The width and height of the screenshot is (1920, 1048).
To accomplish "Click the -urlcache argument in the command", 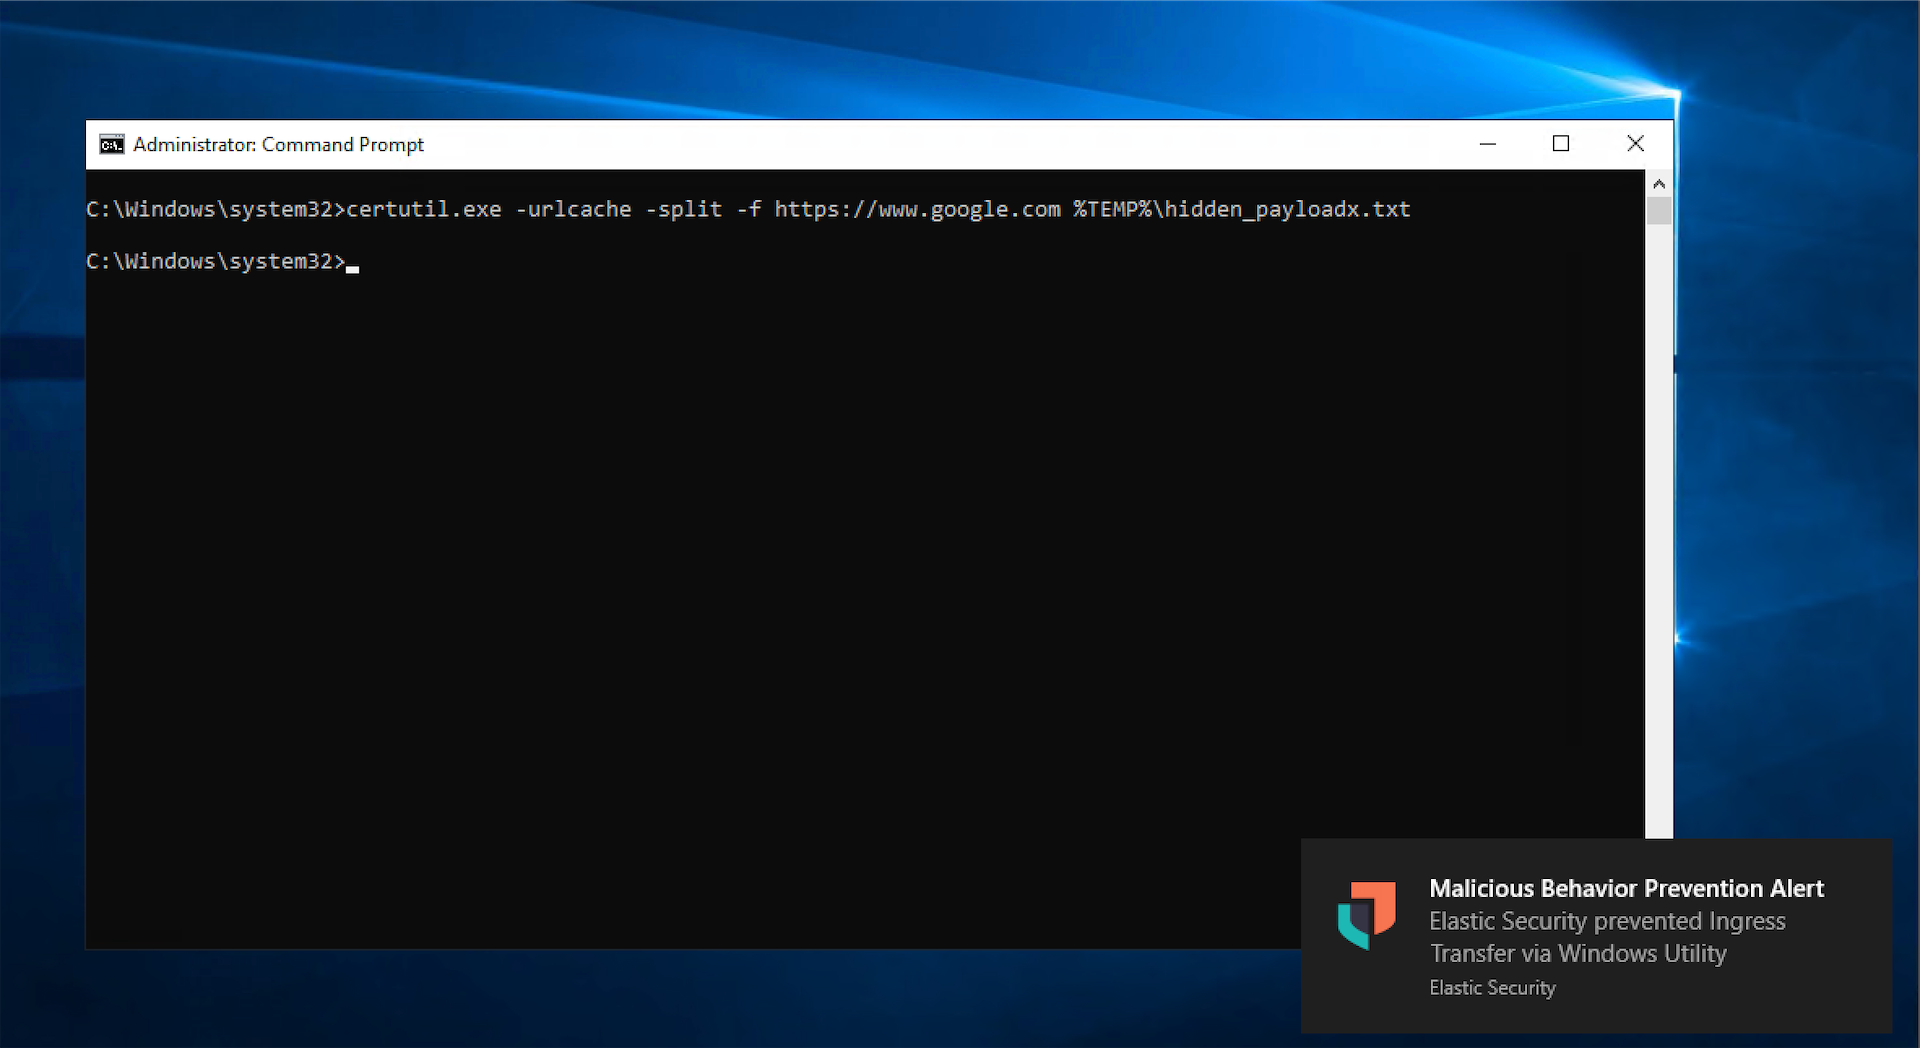I will pyautogui.click(x=573, y=209).
